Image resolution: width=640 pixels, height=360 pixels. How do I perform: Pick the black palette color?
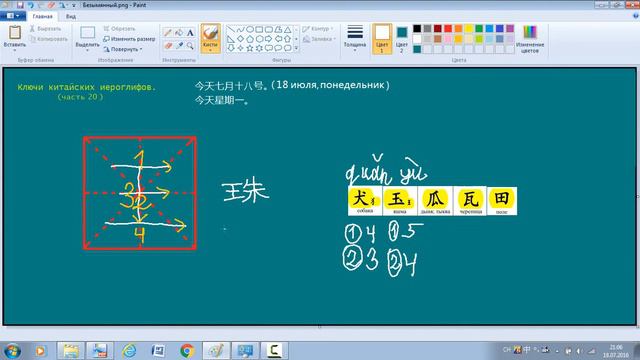(417, 29)
